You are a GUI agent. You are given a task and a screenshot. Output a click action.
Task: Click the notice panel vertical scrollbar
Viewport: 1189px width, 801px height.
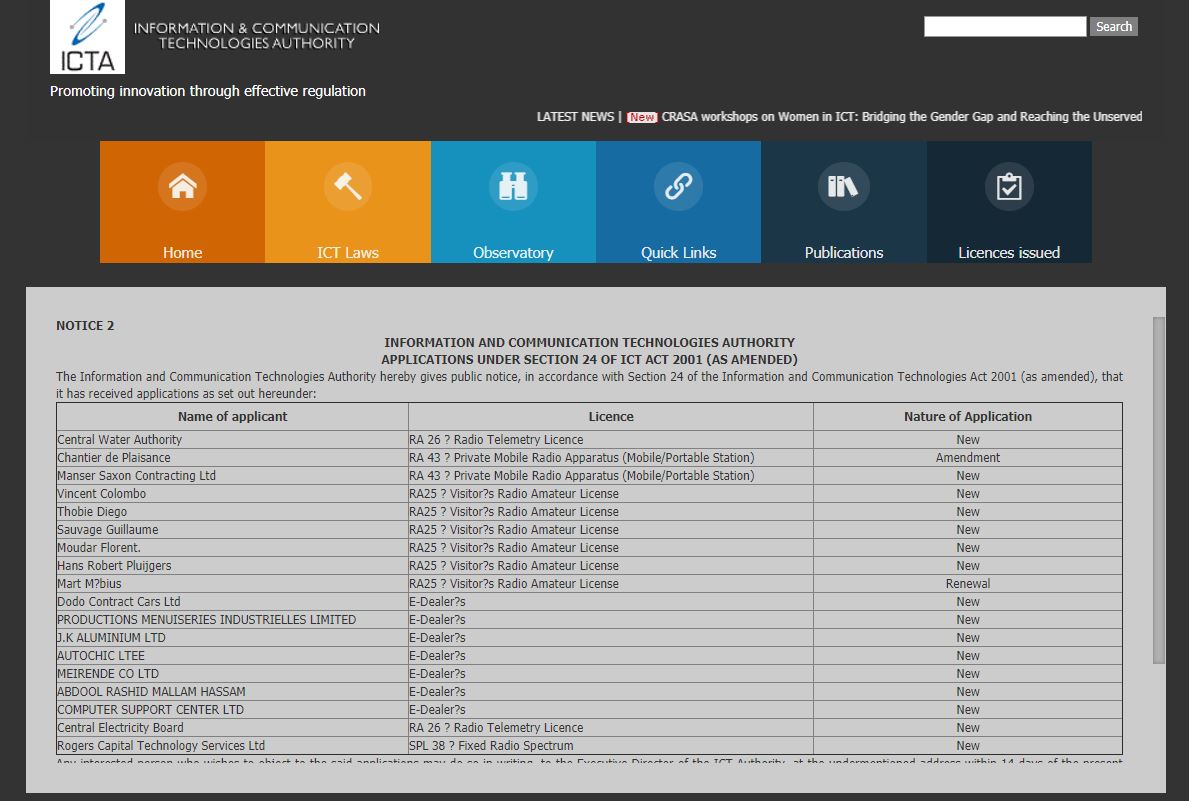pos(1159,490)
